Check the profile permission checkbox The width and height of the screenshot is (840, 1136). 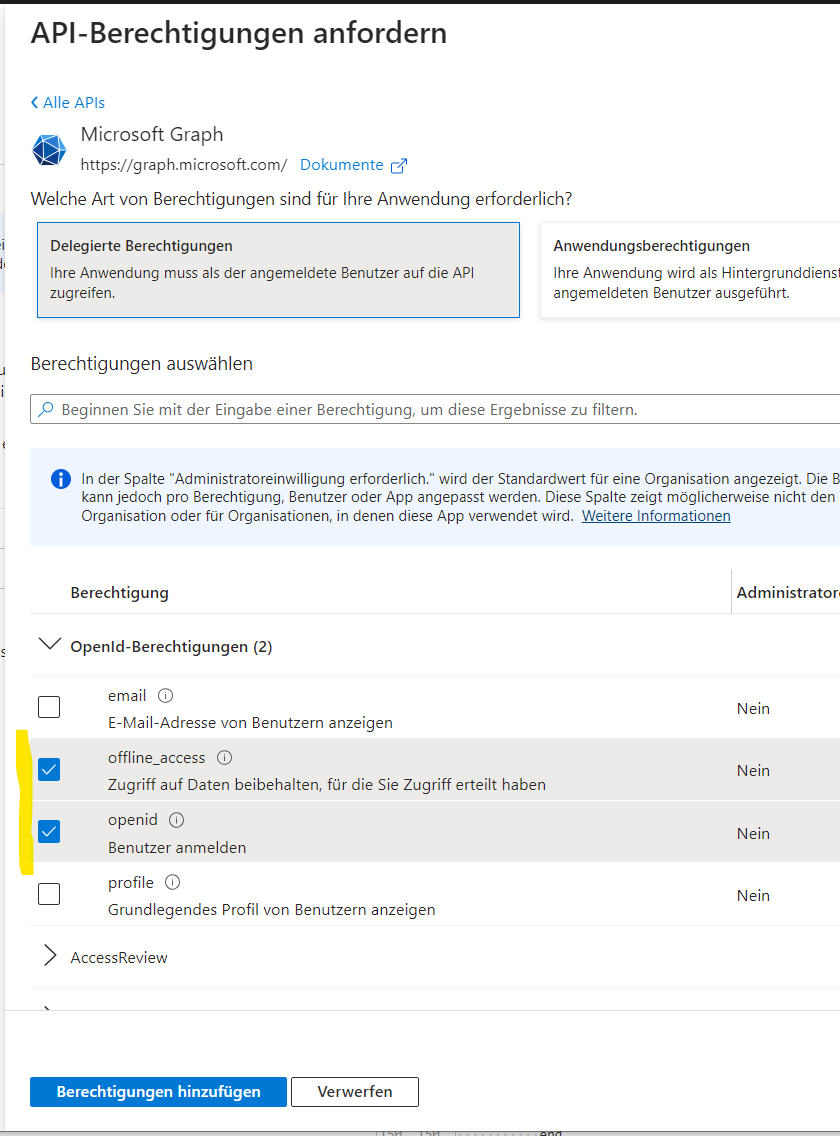(x=49, y=894)
